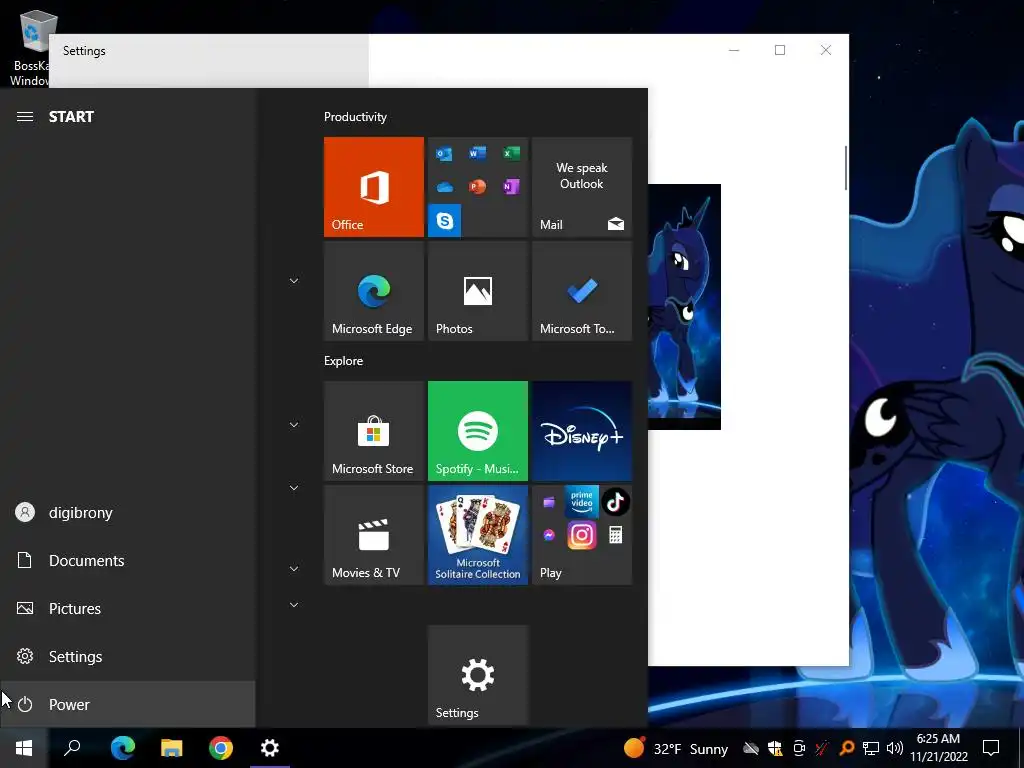1024x768 pixels.
Task: Open the volume speaker control
Action: (x=895, y=748)
